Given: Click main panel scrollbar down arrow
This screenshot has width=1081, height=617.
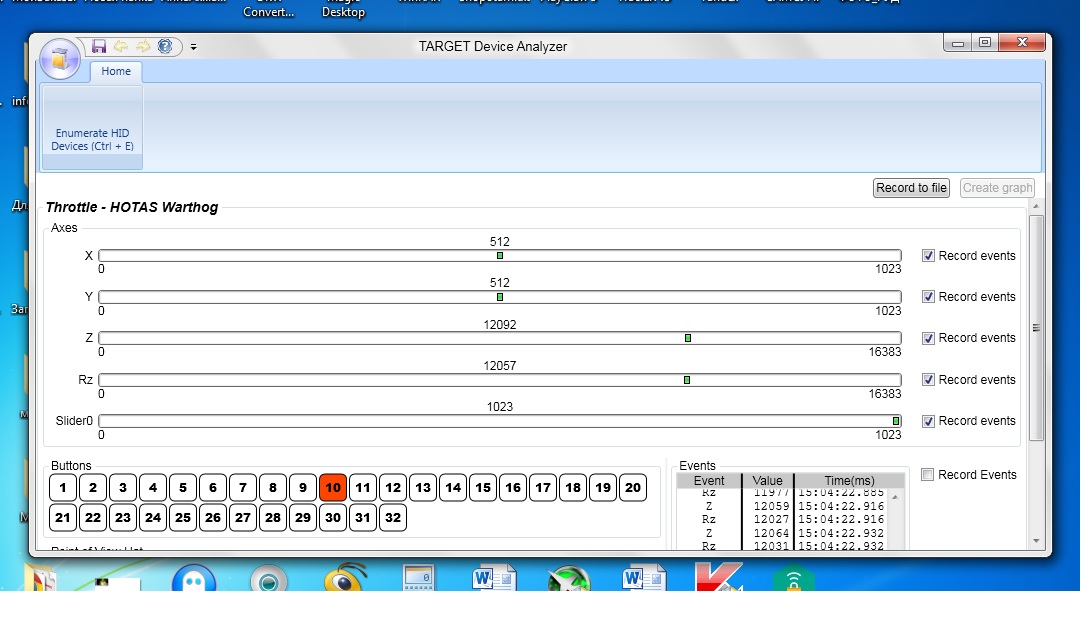Looking at the screenshot, I should (x=1035, y=541).
